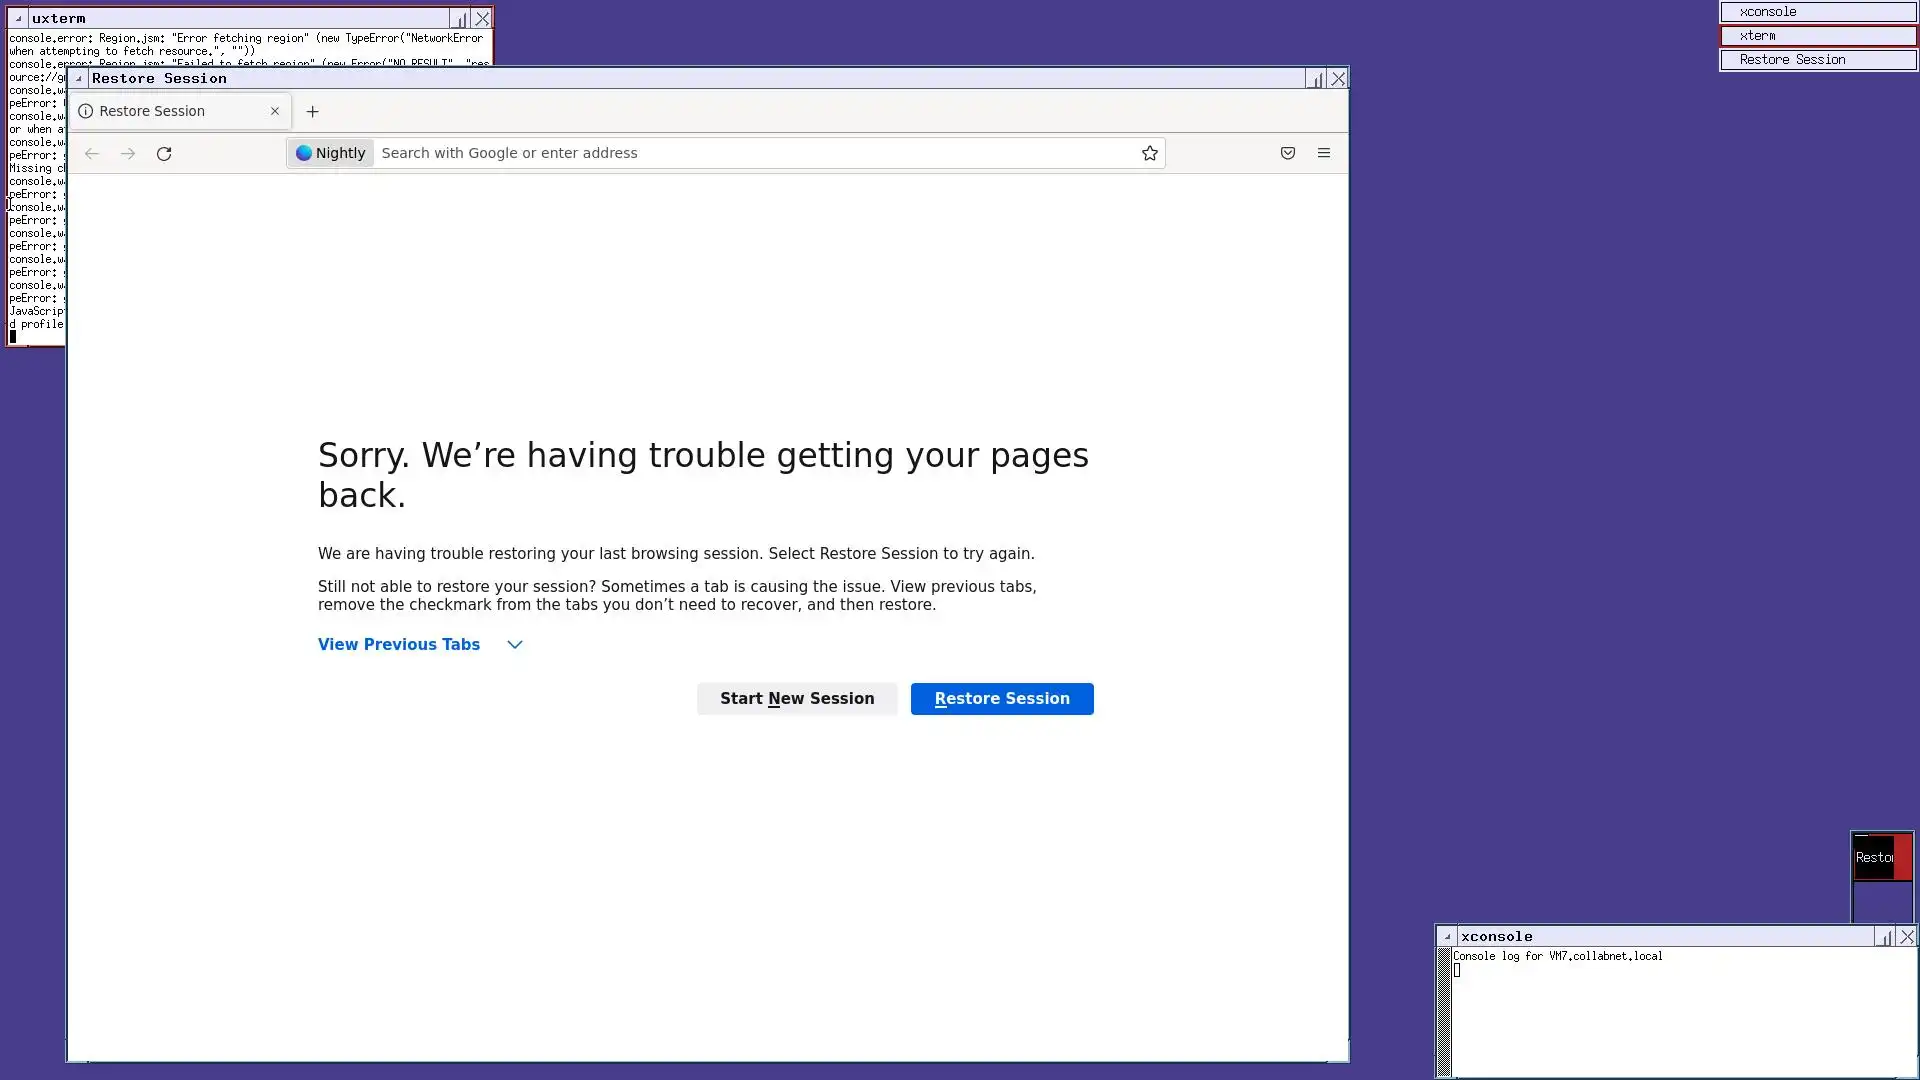Click the Nightly identity icon
The image size is (1920, 1080).
331,153
